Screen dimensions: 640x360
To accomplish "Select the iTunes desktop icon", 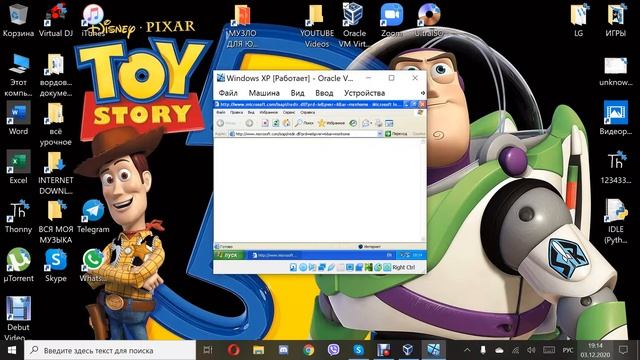I will click(x=93, y=20).
